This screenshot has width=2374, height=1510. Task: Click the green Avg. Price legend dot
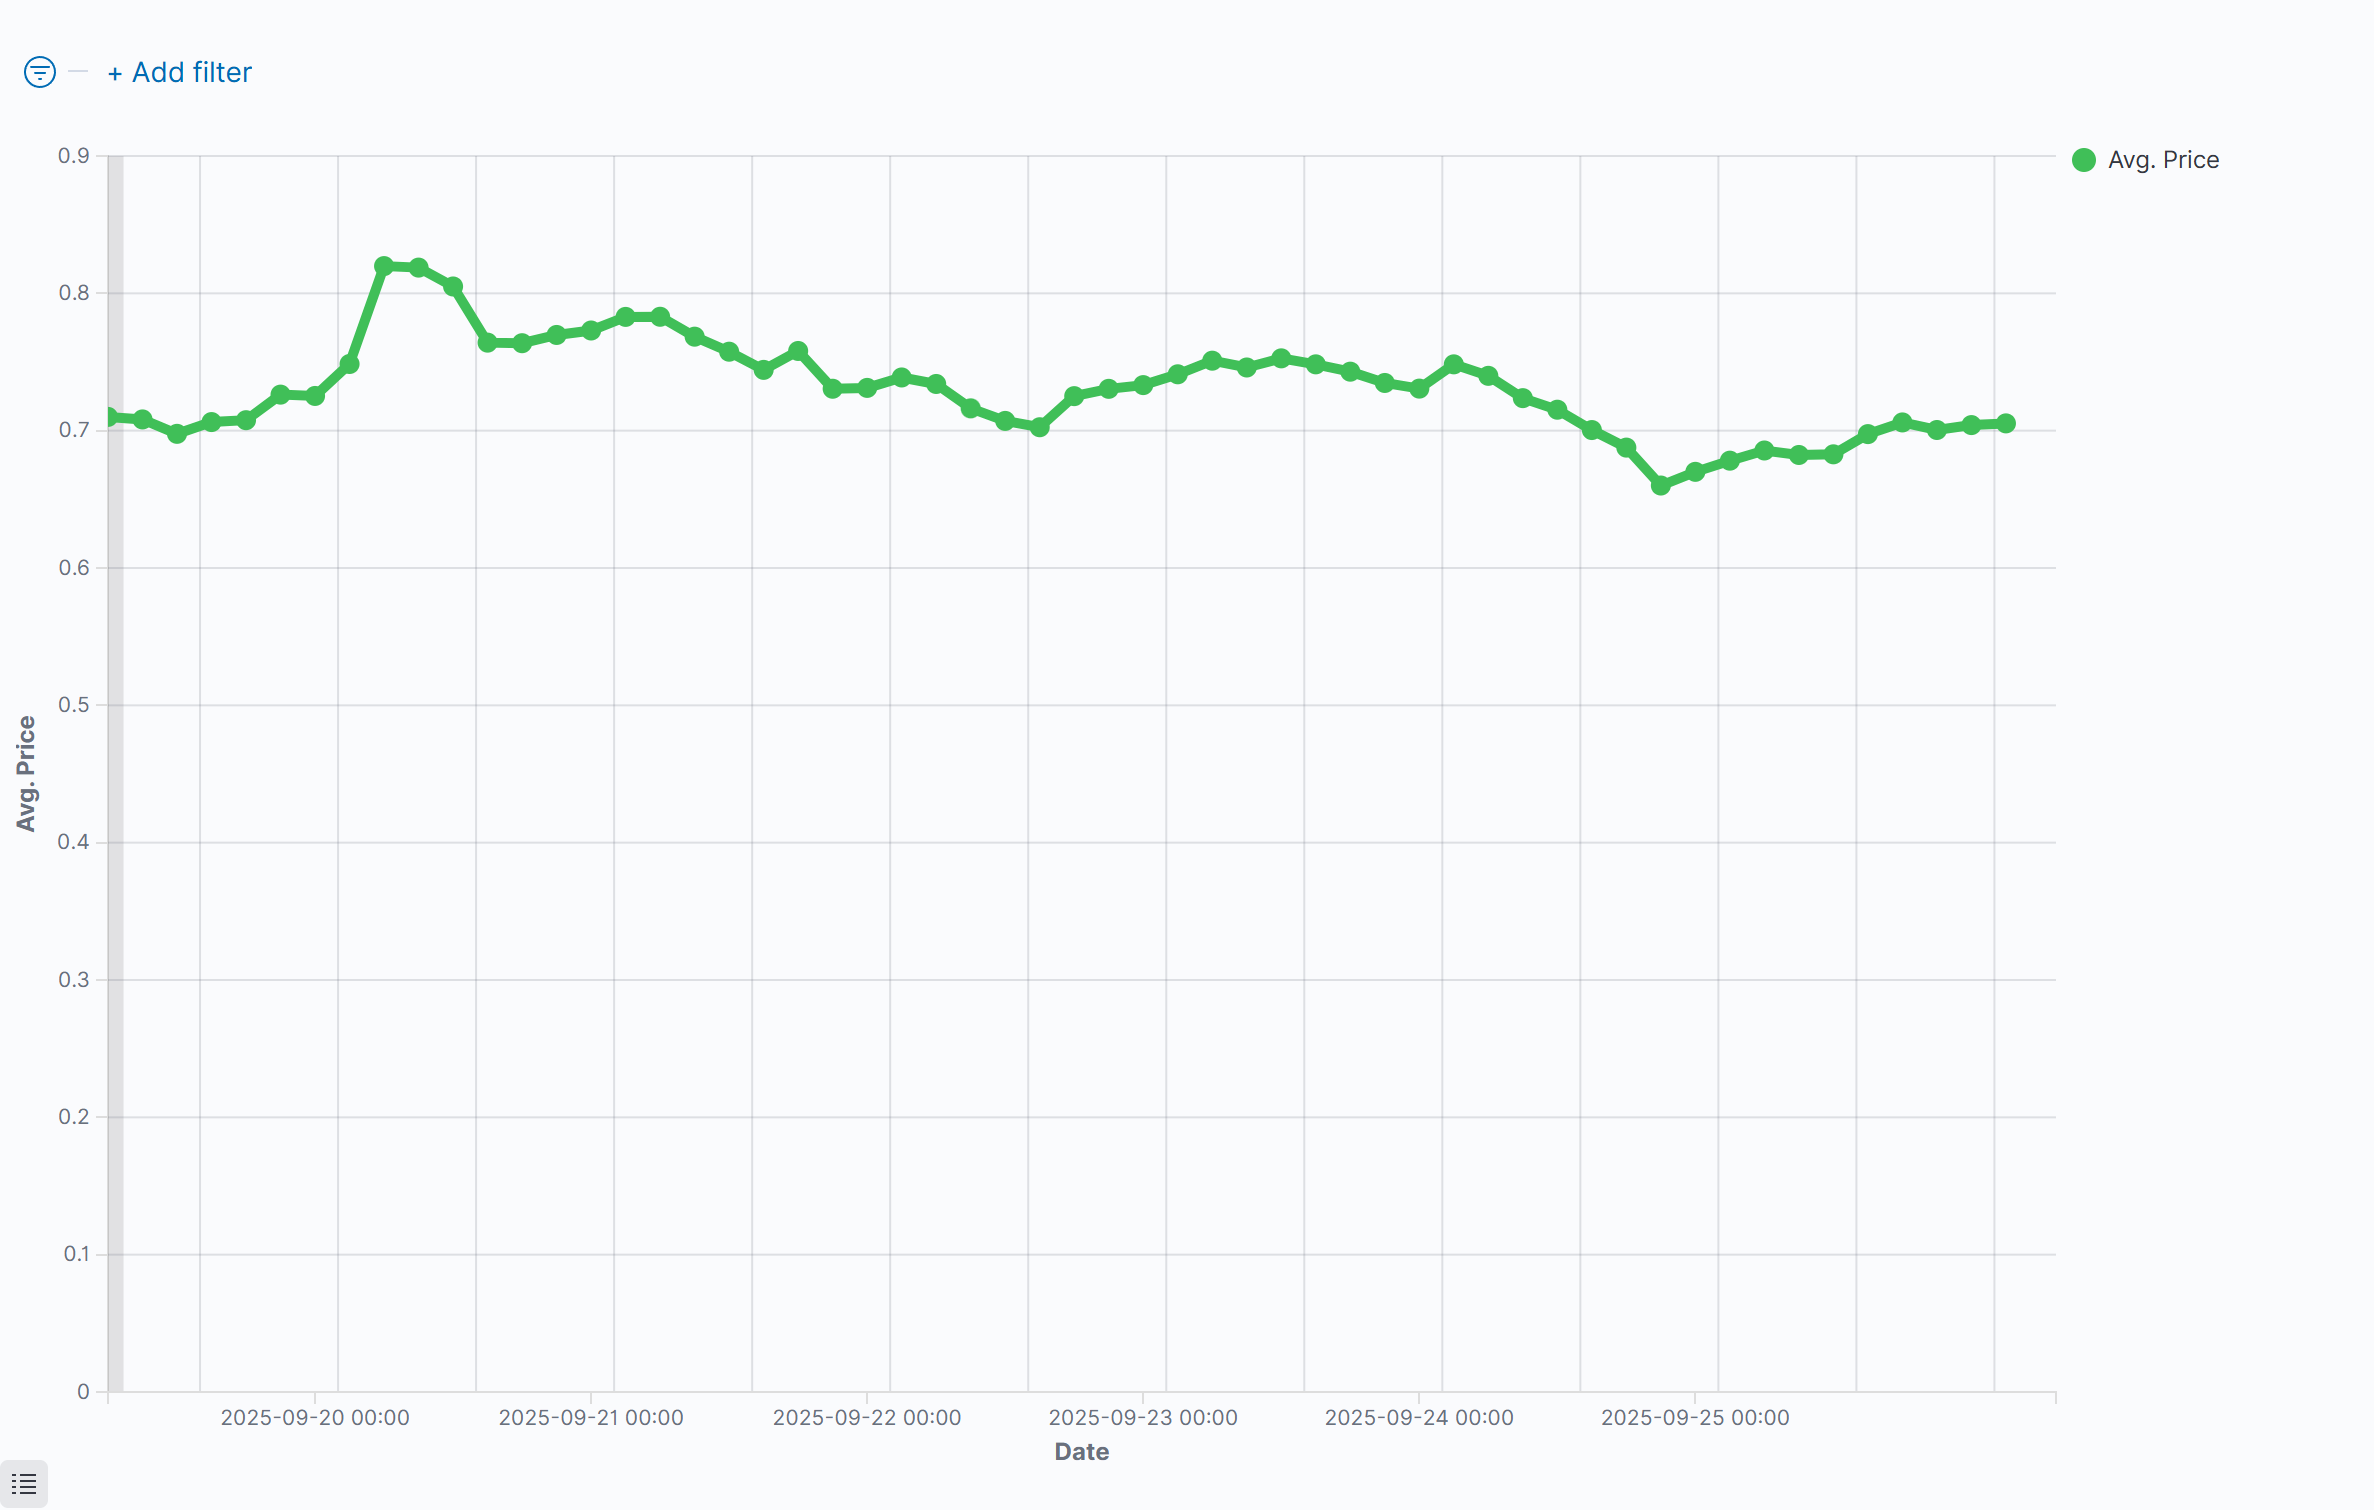coord(2084,160)
